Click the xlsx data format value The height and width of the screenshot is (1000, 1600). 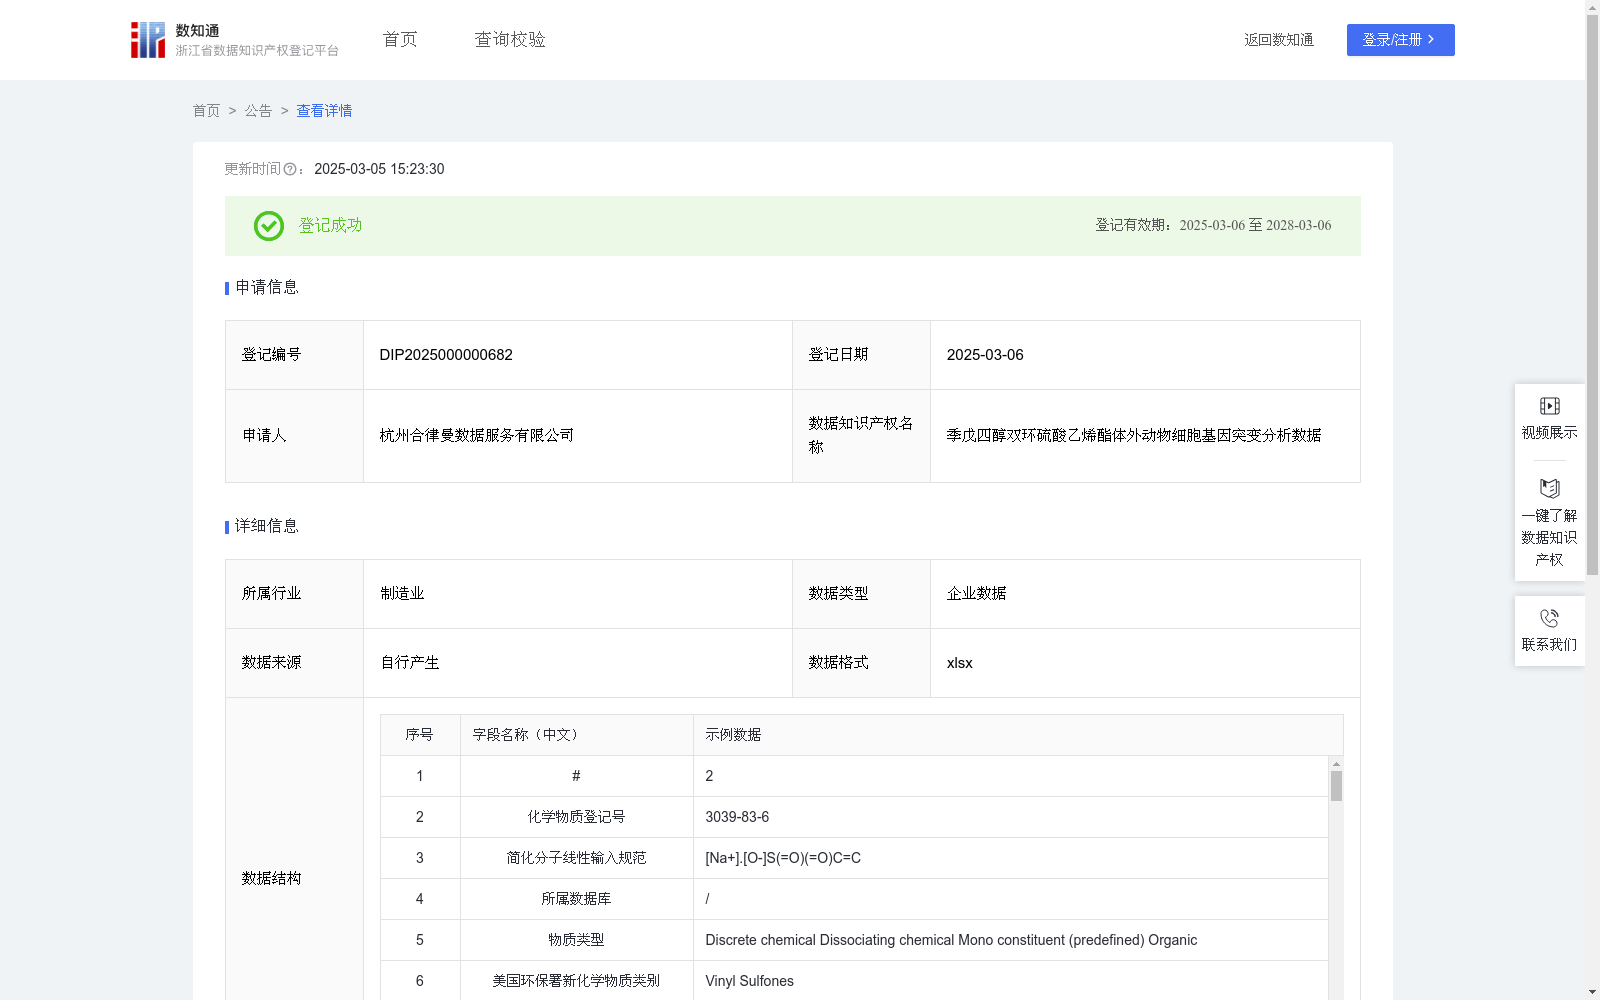(960, 663)
